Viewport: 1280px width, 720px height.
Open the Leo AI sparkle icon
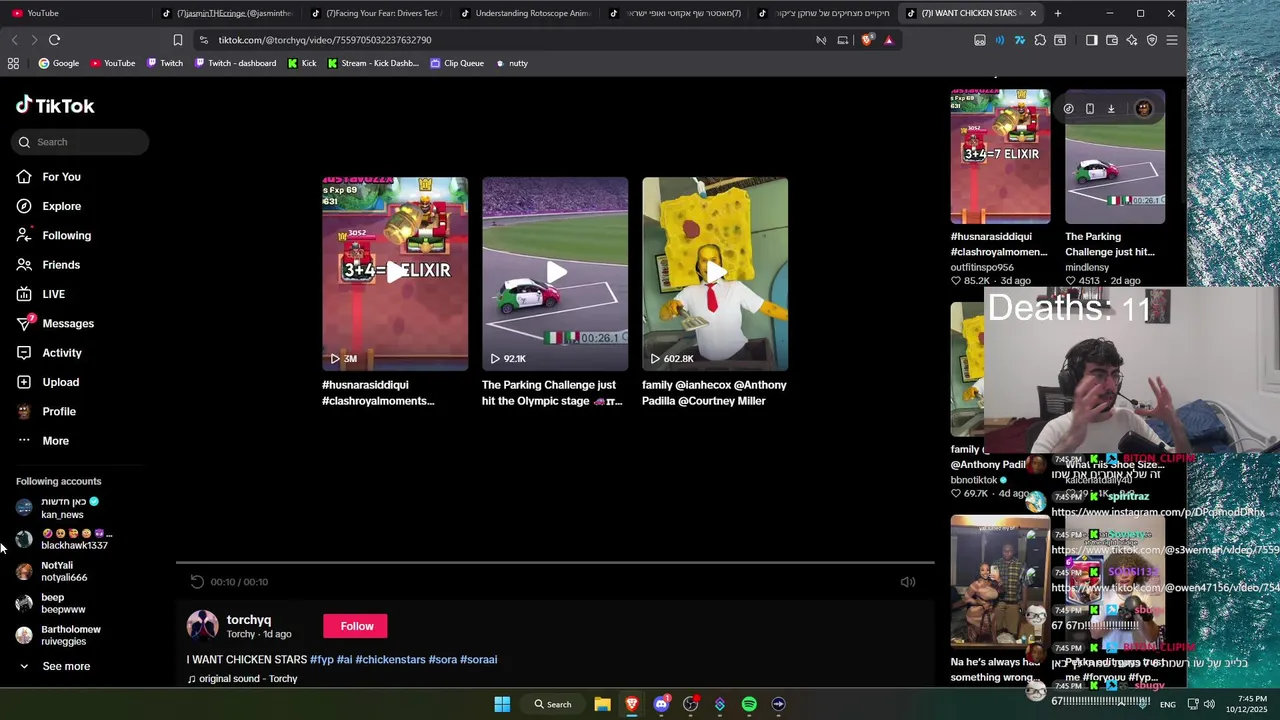click(x=1131, y=40)
